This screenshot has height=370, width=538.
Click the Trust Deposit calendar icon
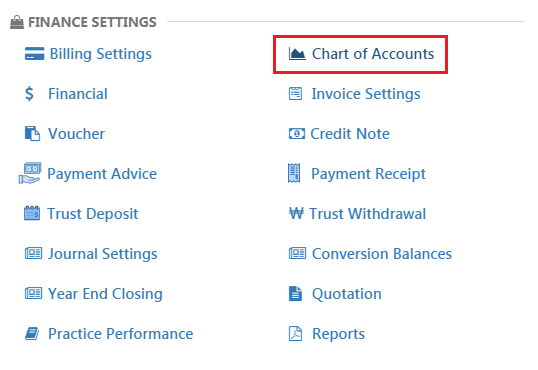point(32,213)
